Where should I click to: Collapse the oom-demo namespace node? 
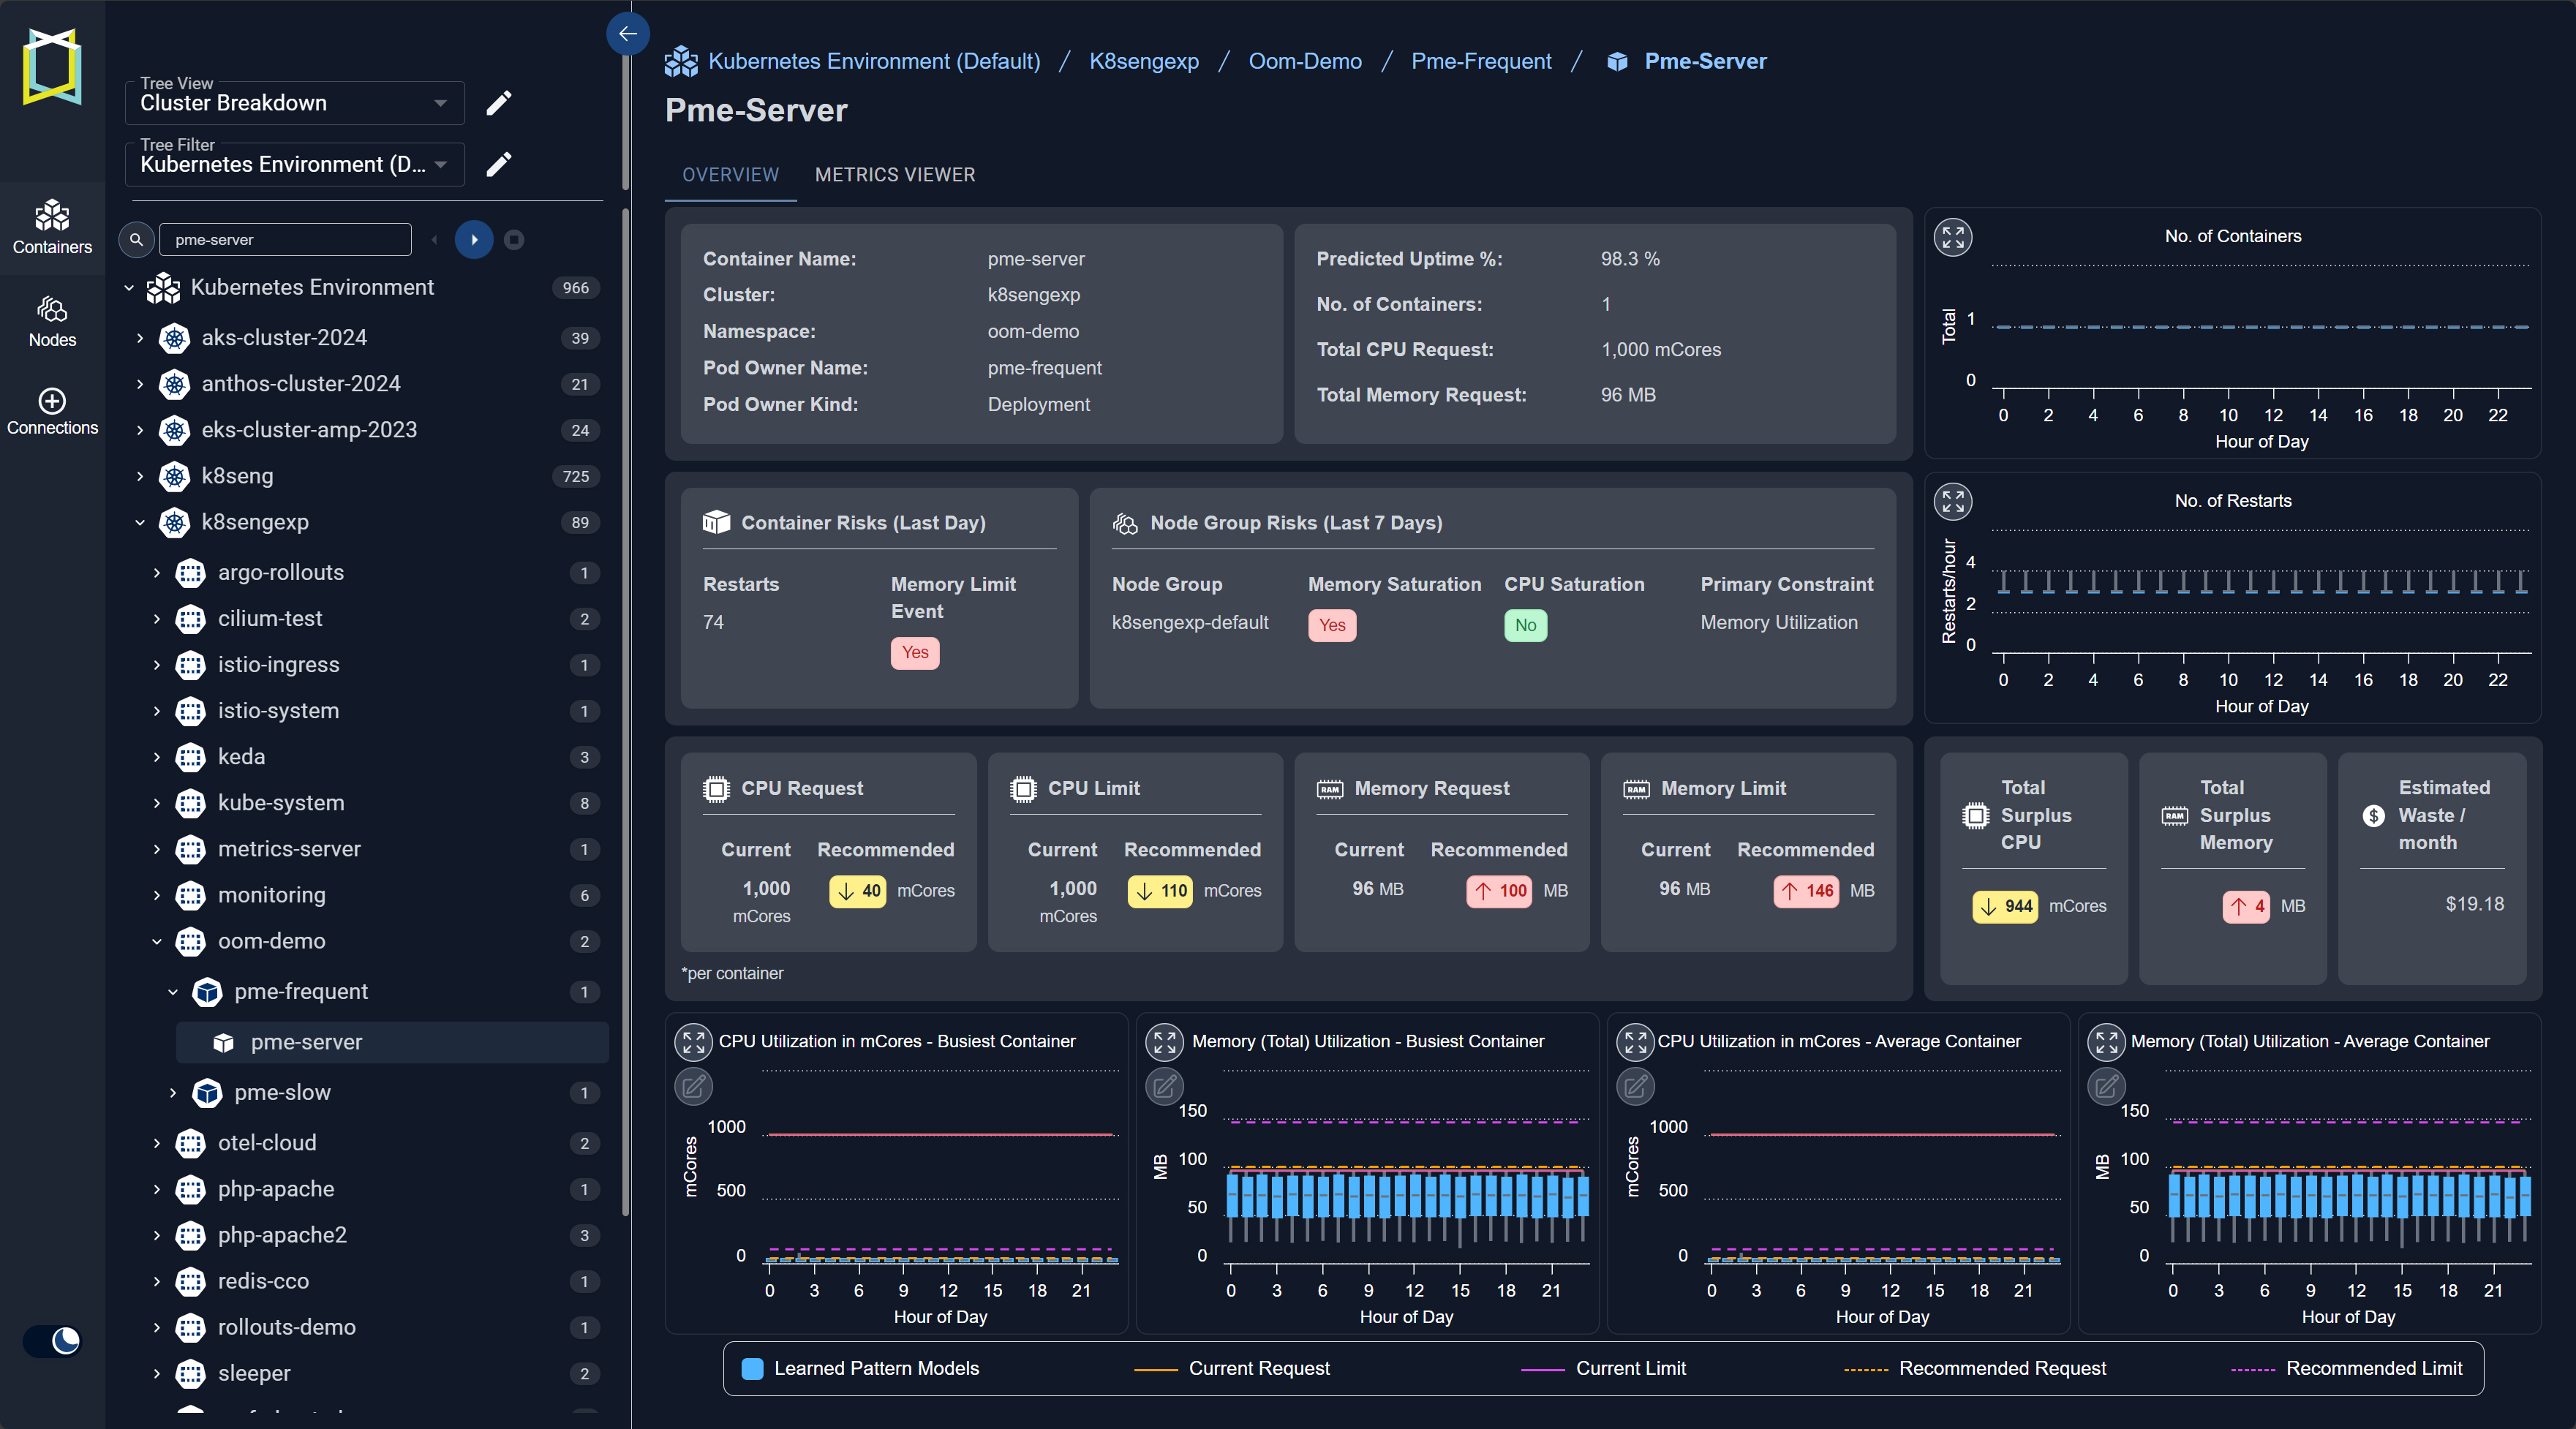(157, 941)
